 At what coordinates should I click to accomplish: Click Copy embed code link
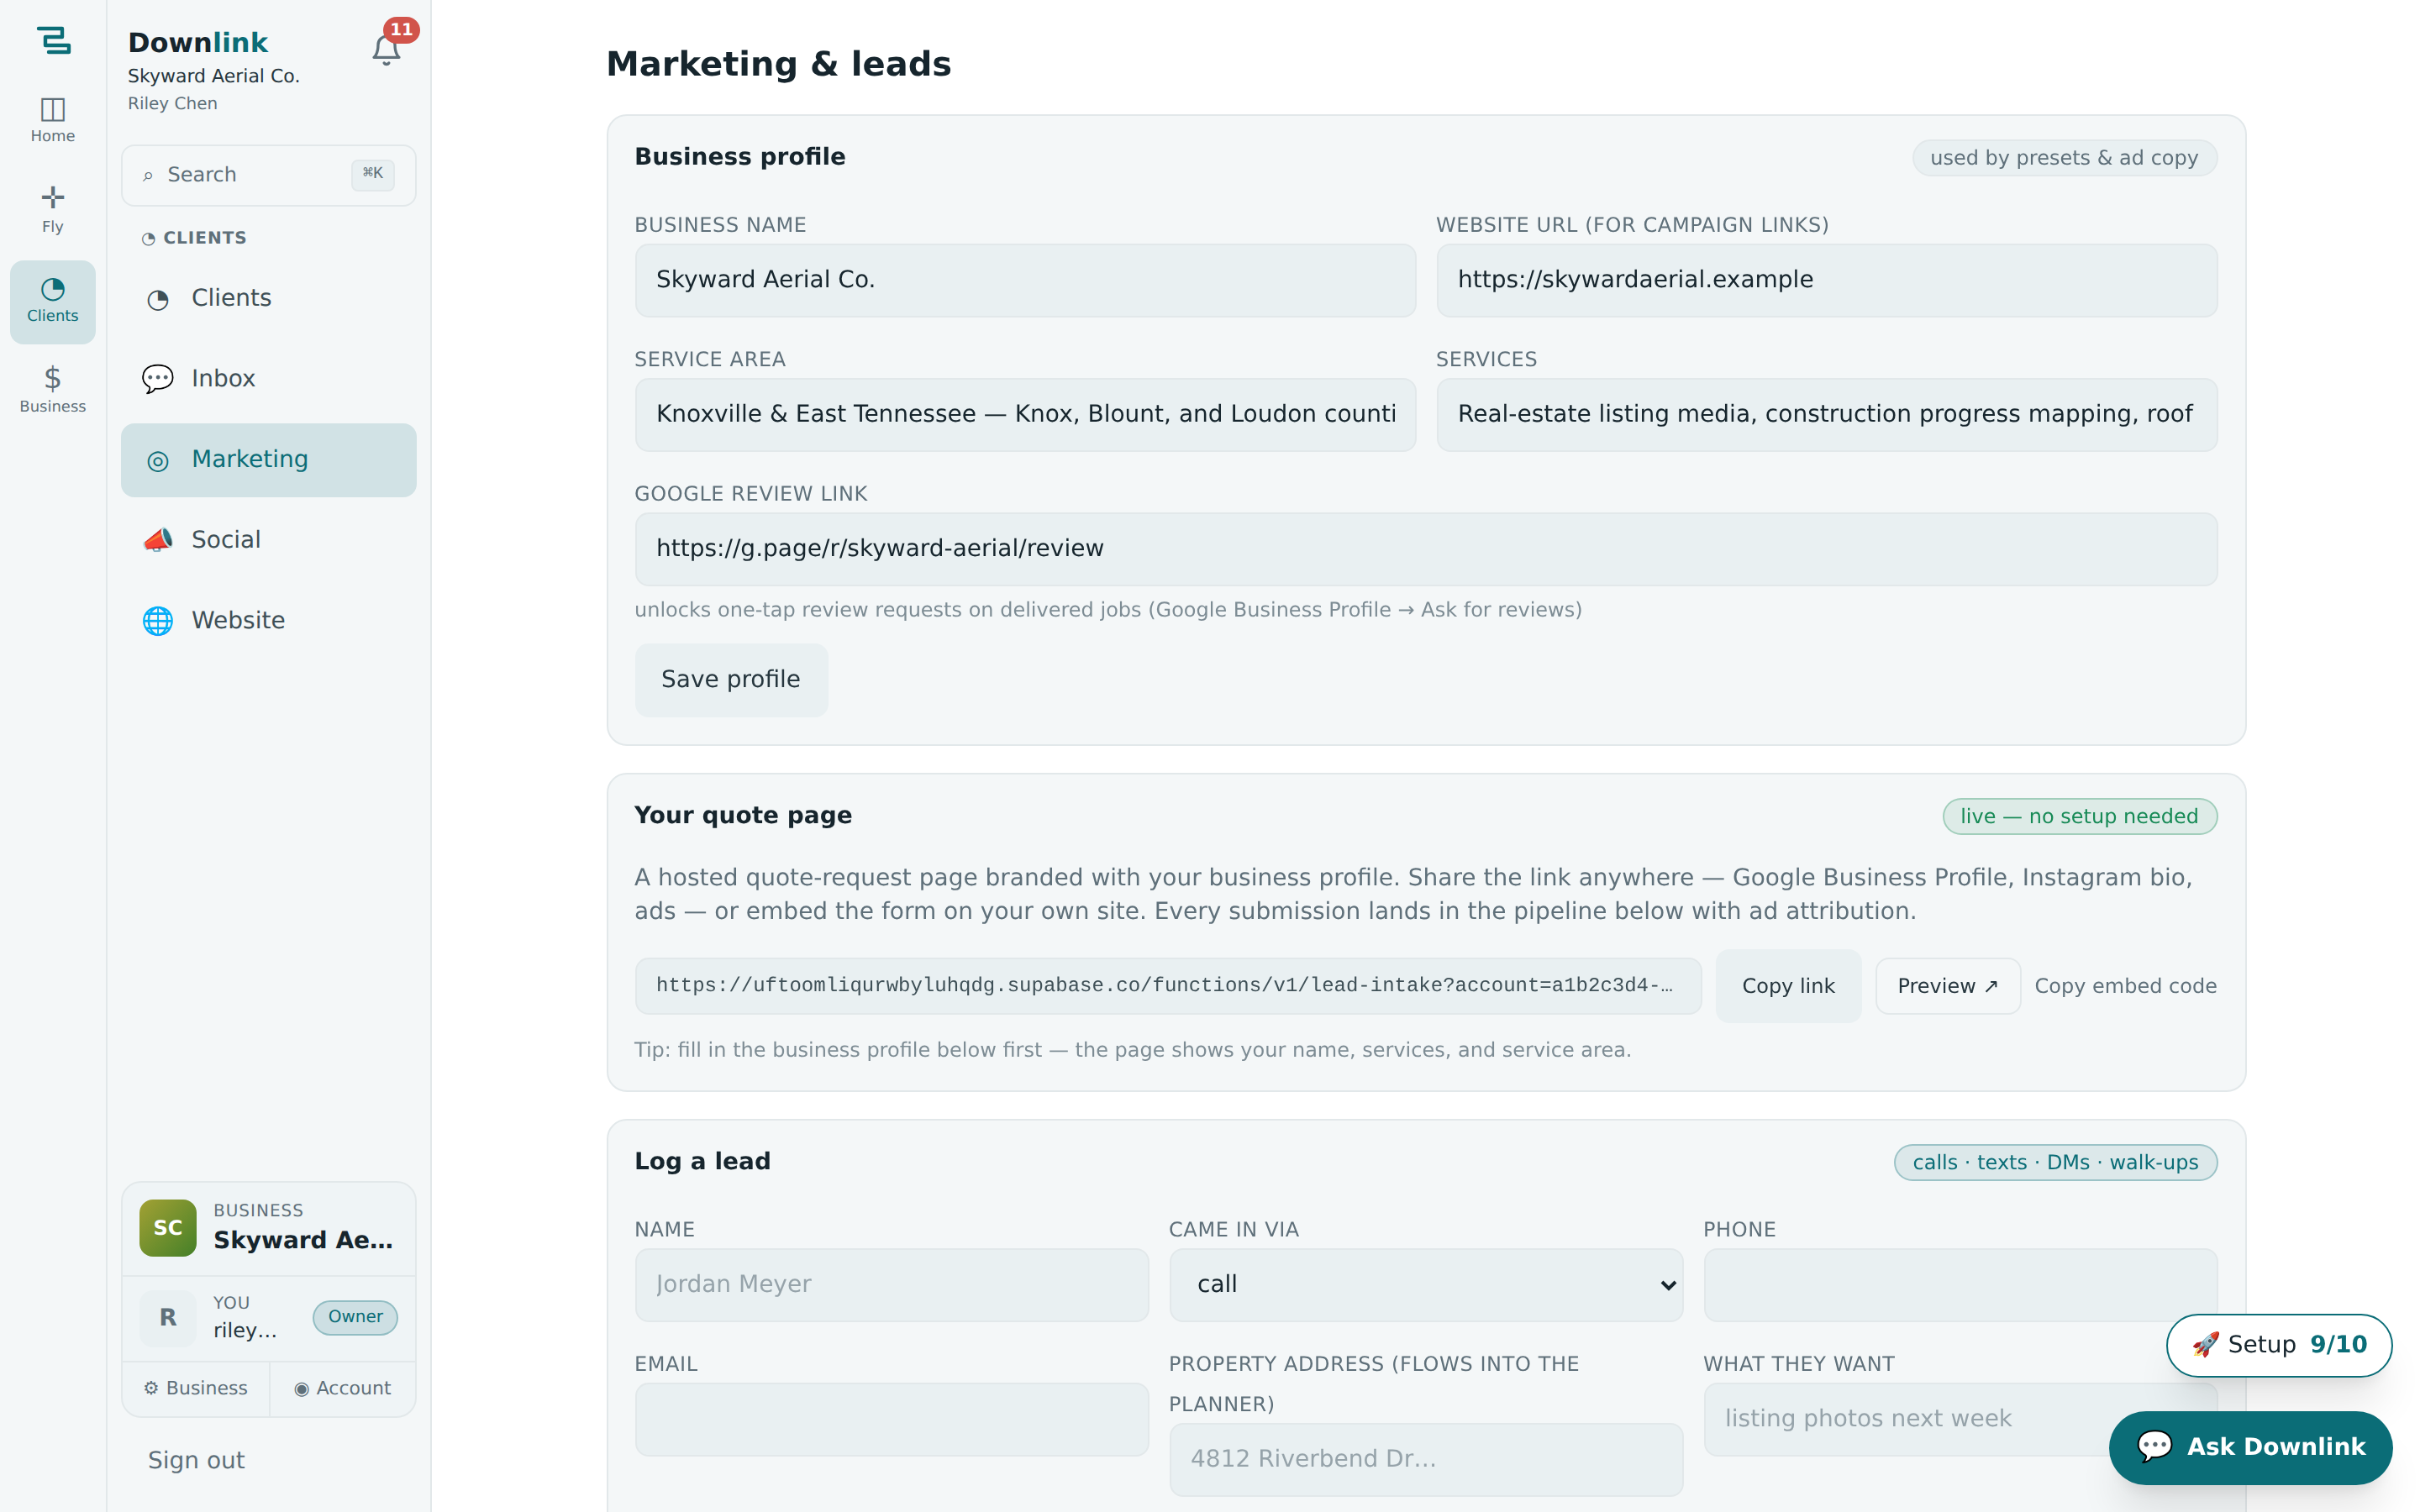[x=2125, y=986]
